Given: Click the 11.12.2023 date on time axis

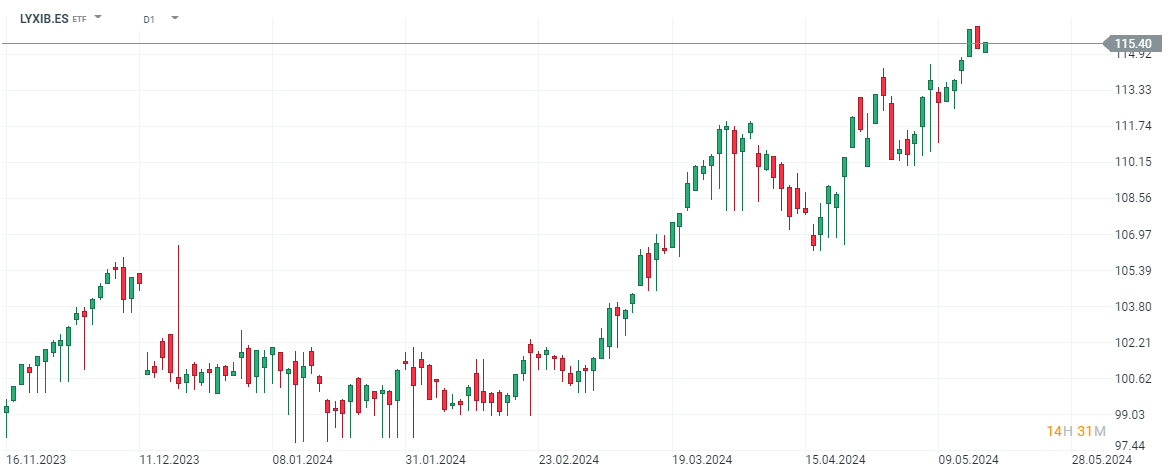Looking at the screenshot, I should tap(169, 460).
